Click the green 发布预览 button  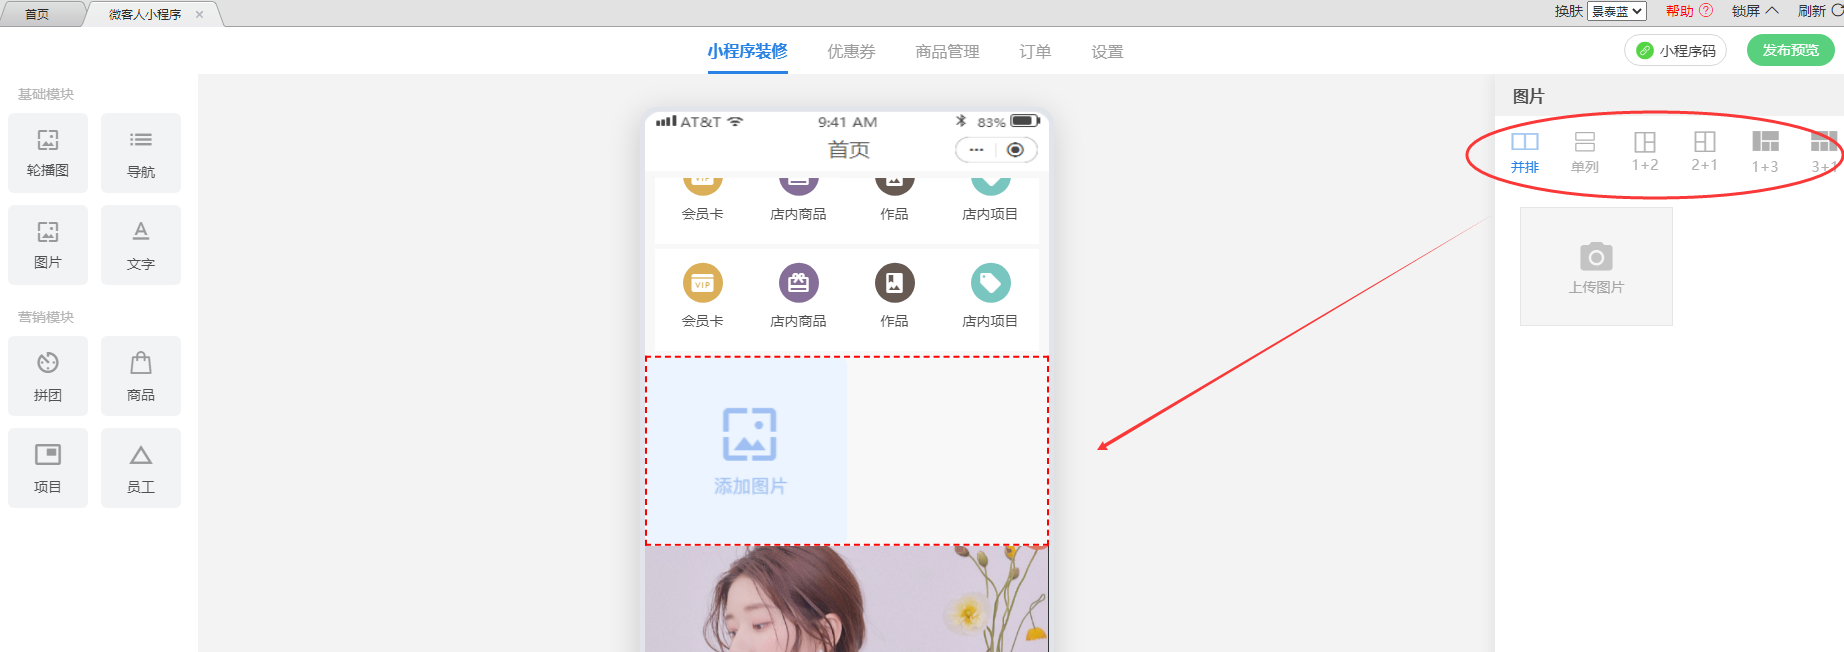click(x=1790, y=50)
